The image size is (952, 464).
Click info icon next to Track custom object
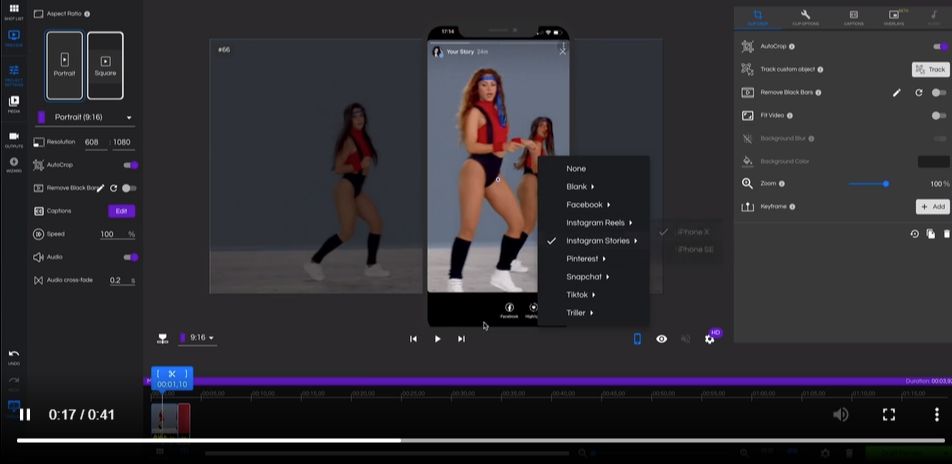[820, 69]
